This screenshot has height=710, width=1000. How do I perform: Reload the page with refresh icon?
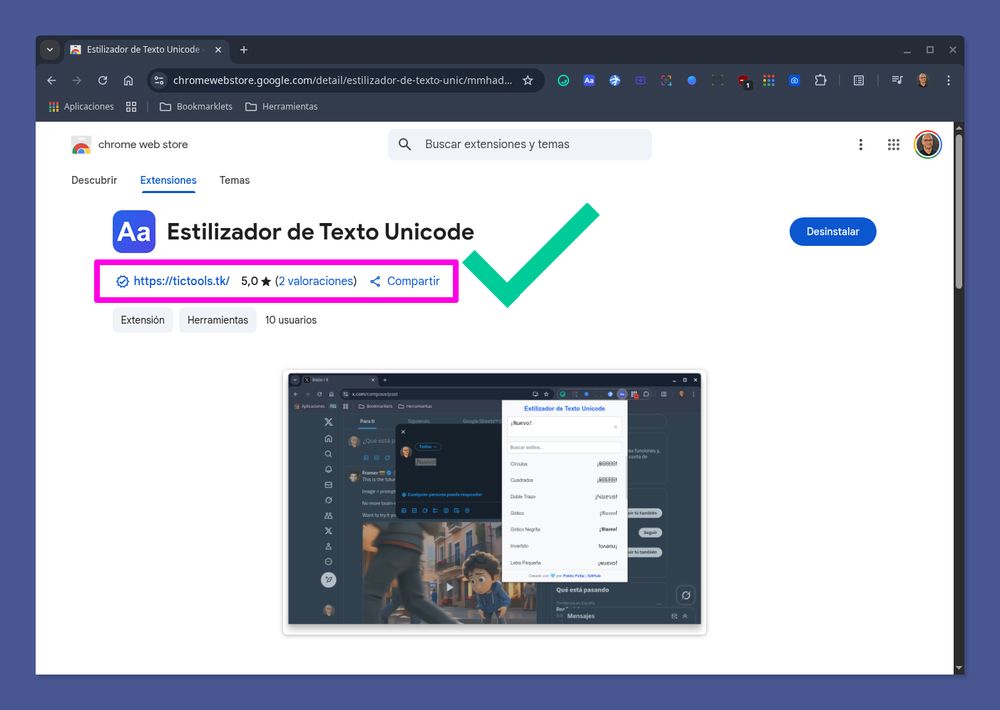103,80
